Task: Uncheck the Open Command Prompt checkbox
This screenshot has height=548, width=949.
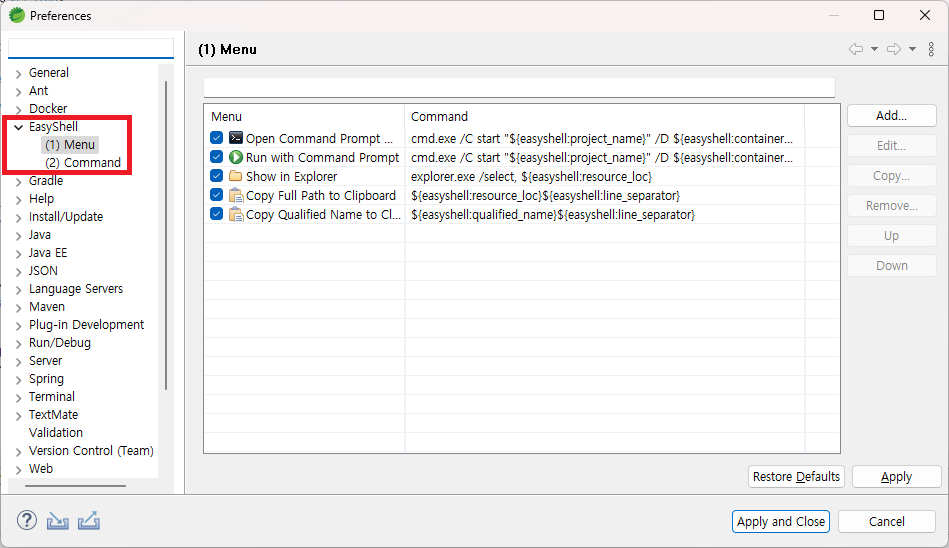Action: coord(217,138)
